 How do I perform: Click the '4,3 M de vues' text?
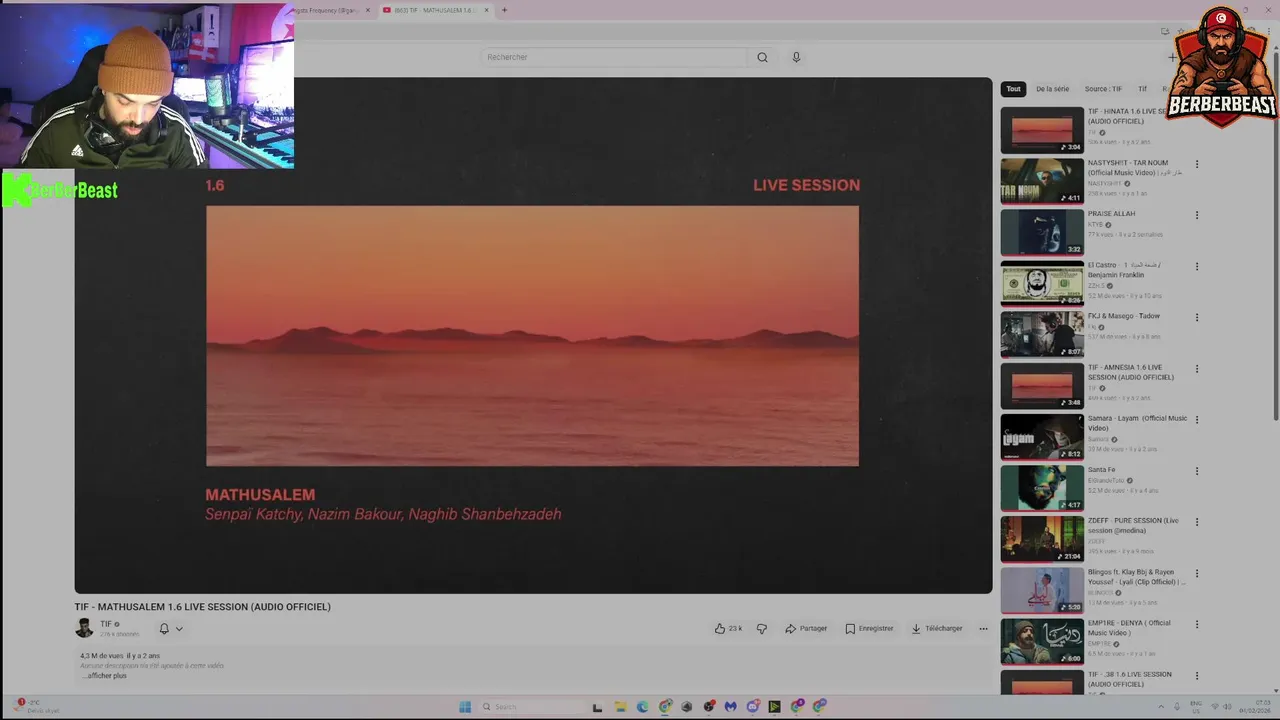102,656
